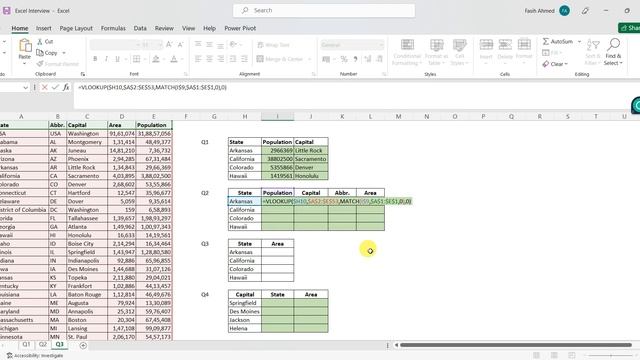The image size is (640, 360).
Task: Click the Share button
Action: pyautogui.click(x=629, y=28)
